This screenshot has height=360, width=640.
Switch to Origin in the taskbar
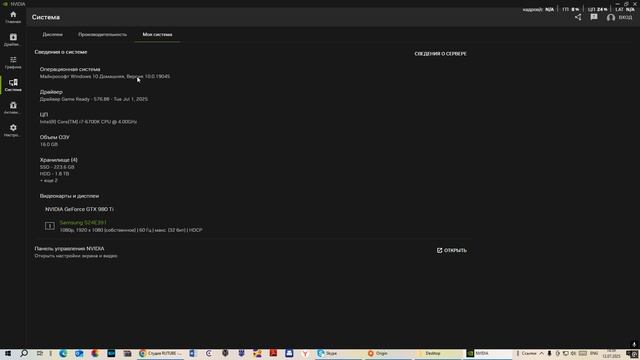[x=389, y=353]
